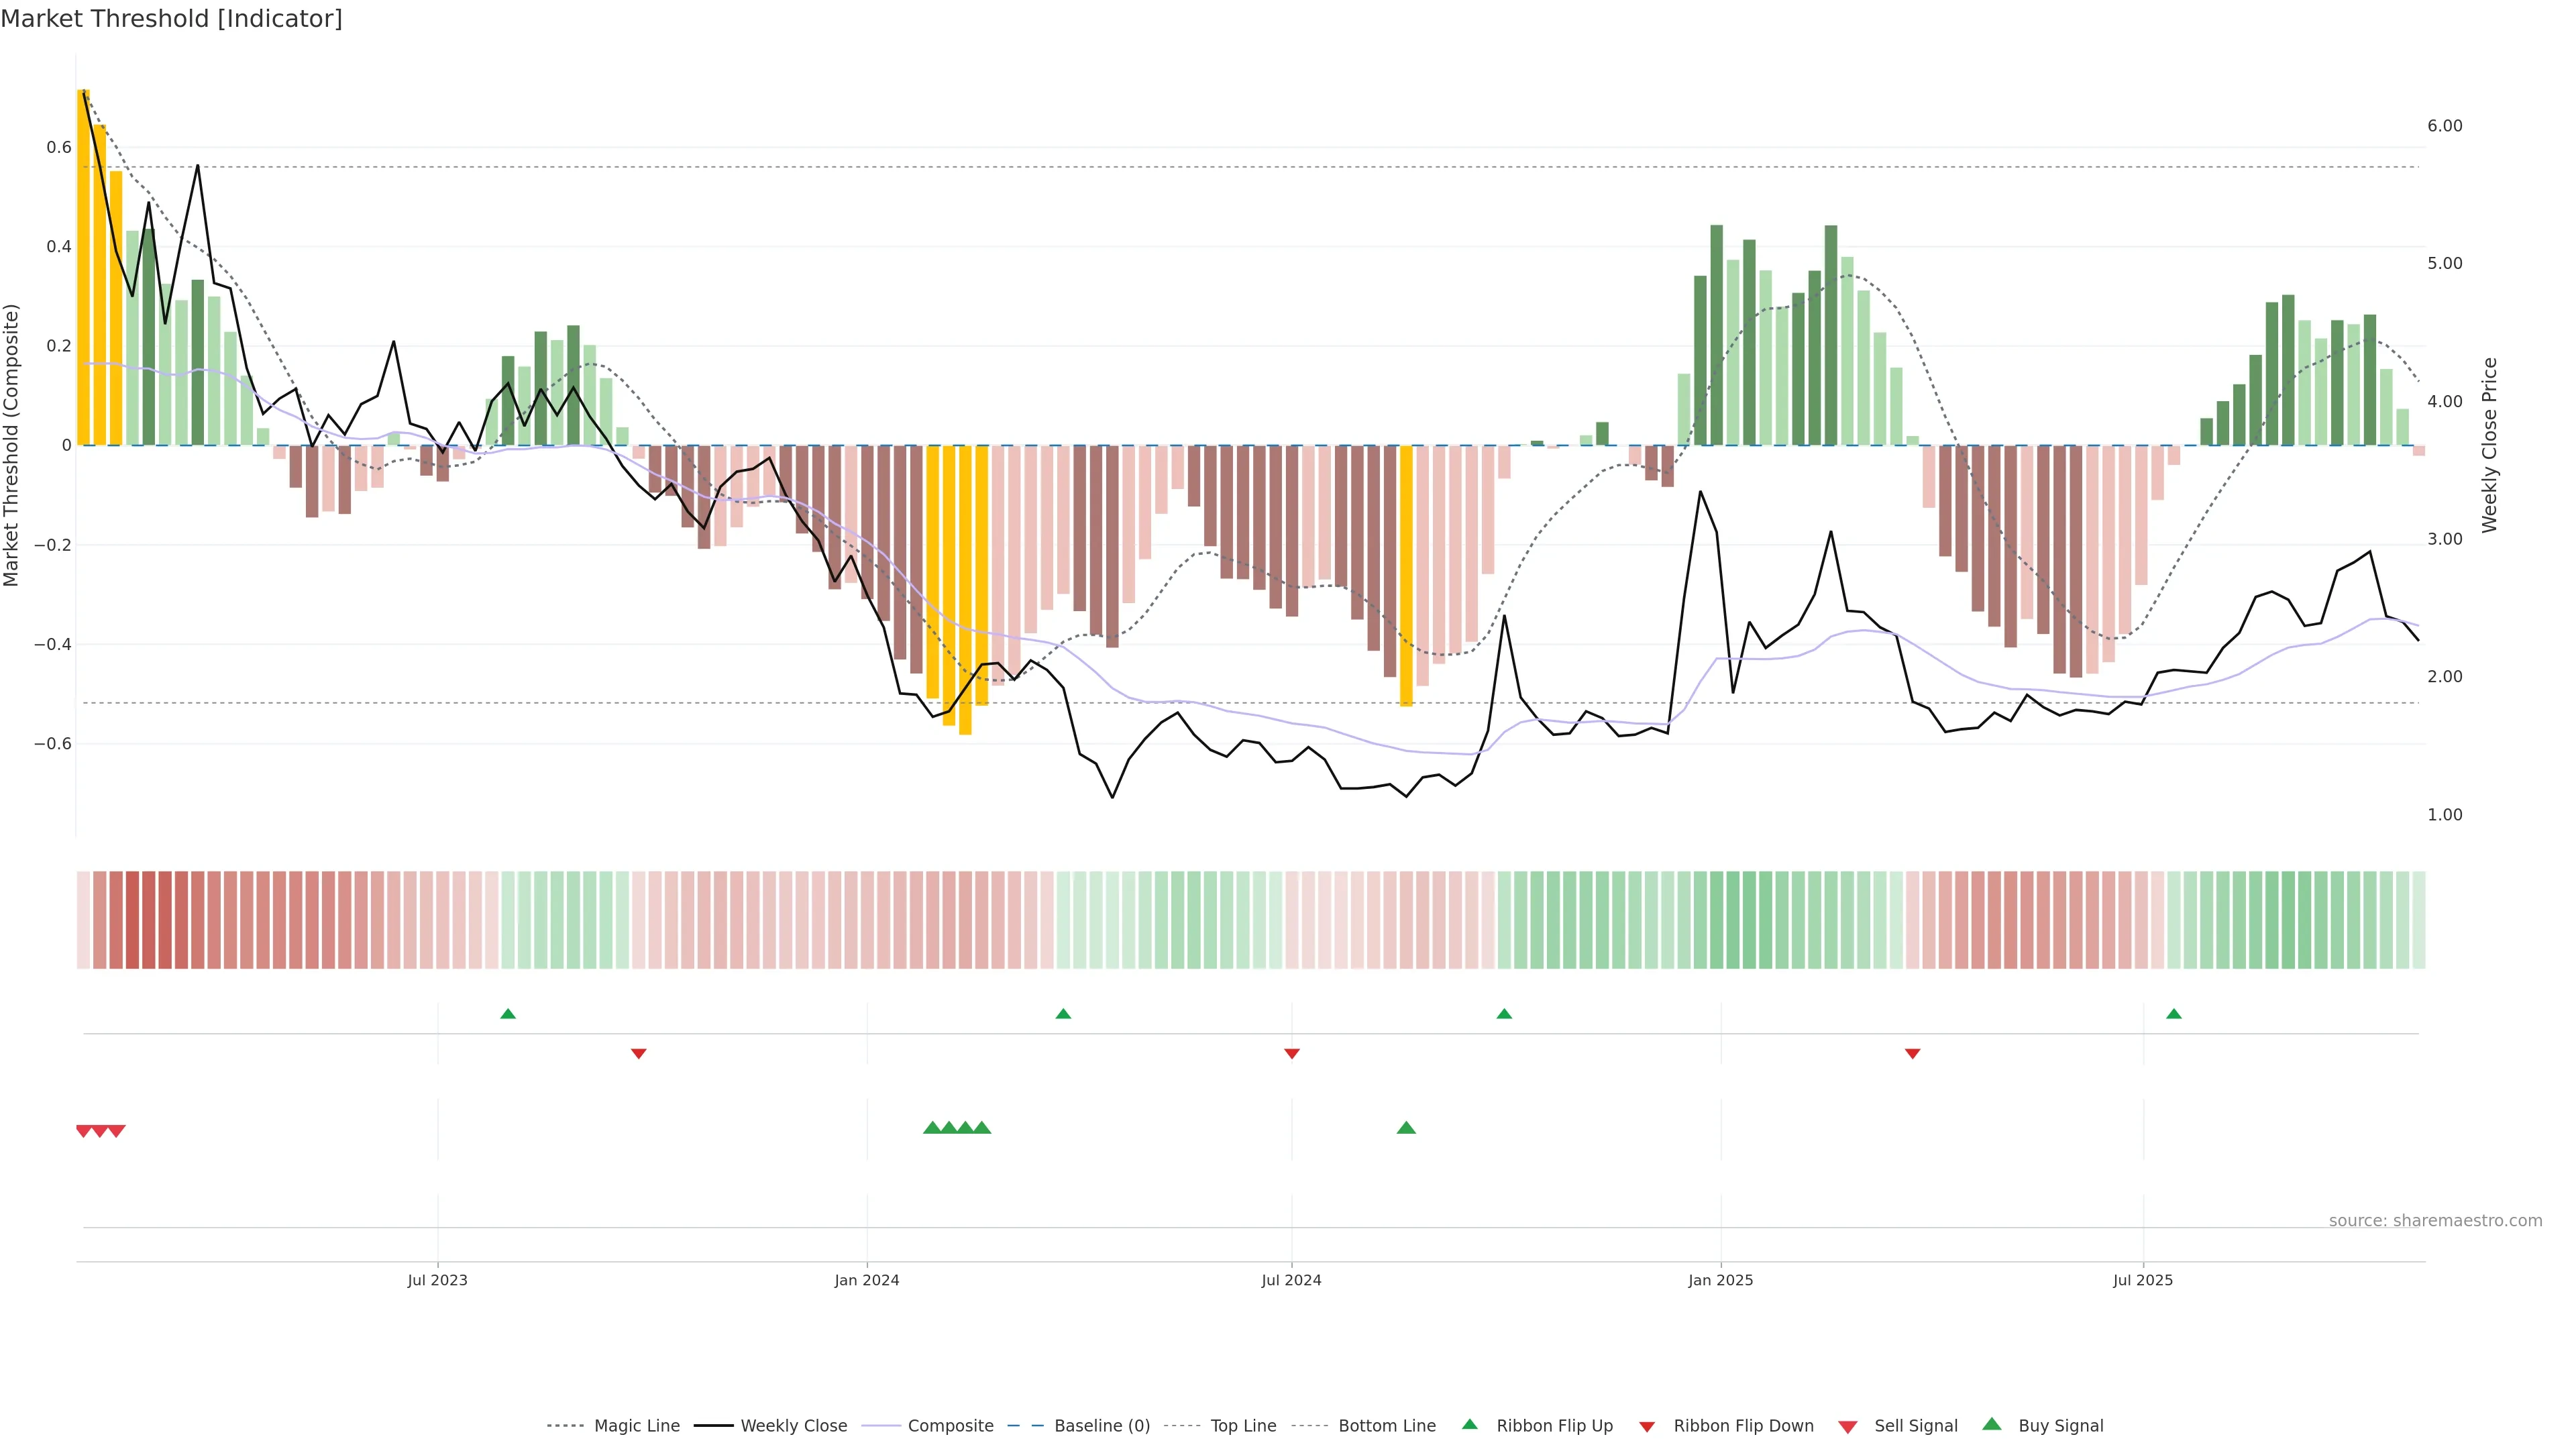Viewport: 2576px width, 1449px height.
Task: Hide the Weekly Close series via legend
Action: point(793,1426)
